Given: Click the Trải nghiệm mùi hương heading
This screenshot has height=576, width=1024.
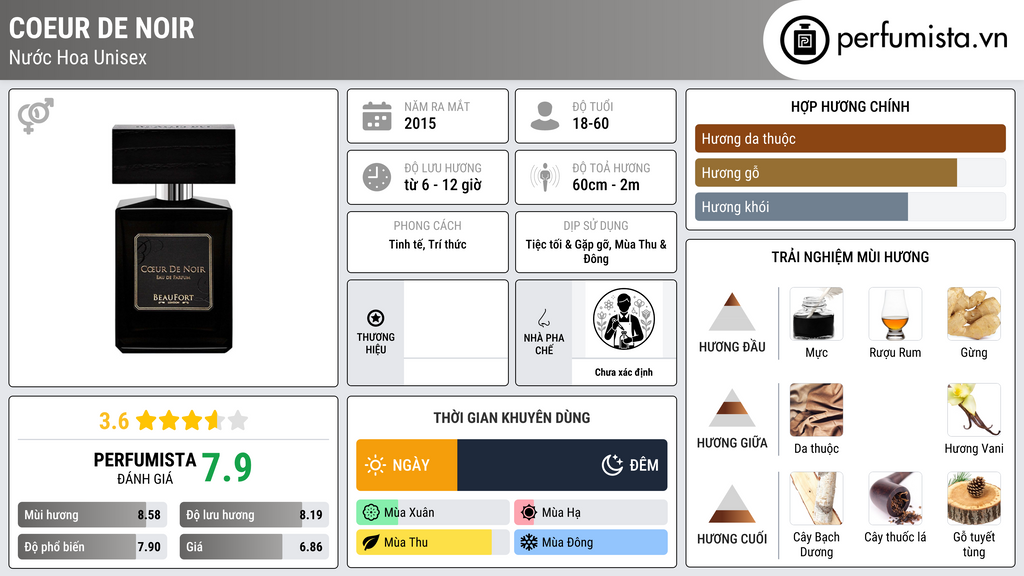Looking at the screenshot, I should point(850,257).
